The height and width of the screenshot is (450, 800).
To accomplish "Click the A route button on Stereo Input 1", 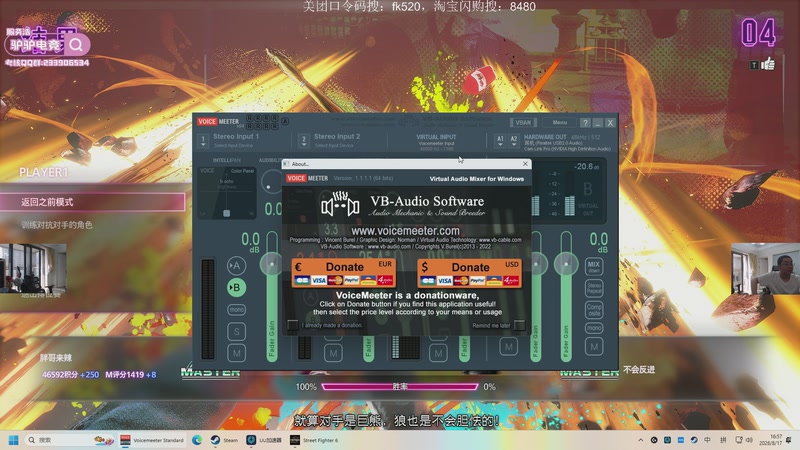I will [236, 266].
